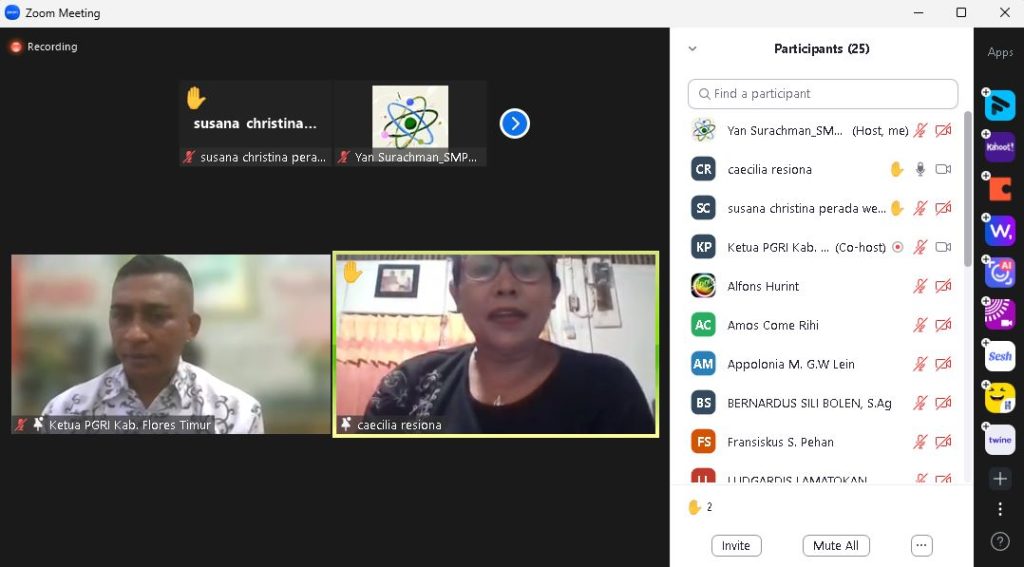Select Amos Come Rihi in participant list
This screenshot has height=567, width=1024.
[773, 325]
